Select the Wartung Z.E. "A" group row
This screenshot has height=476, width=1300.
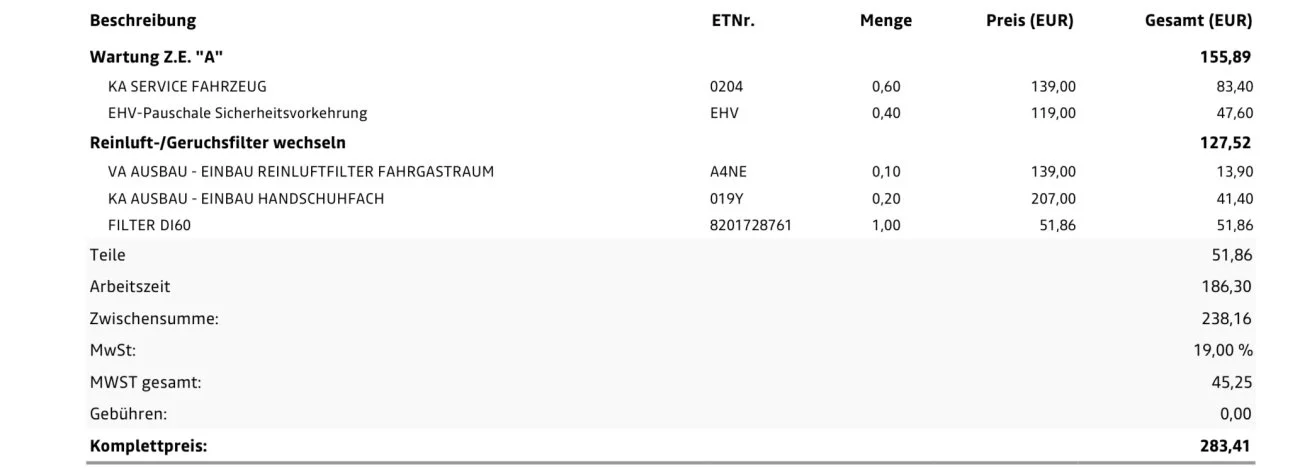(x=671, y=56)
